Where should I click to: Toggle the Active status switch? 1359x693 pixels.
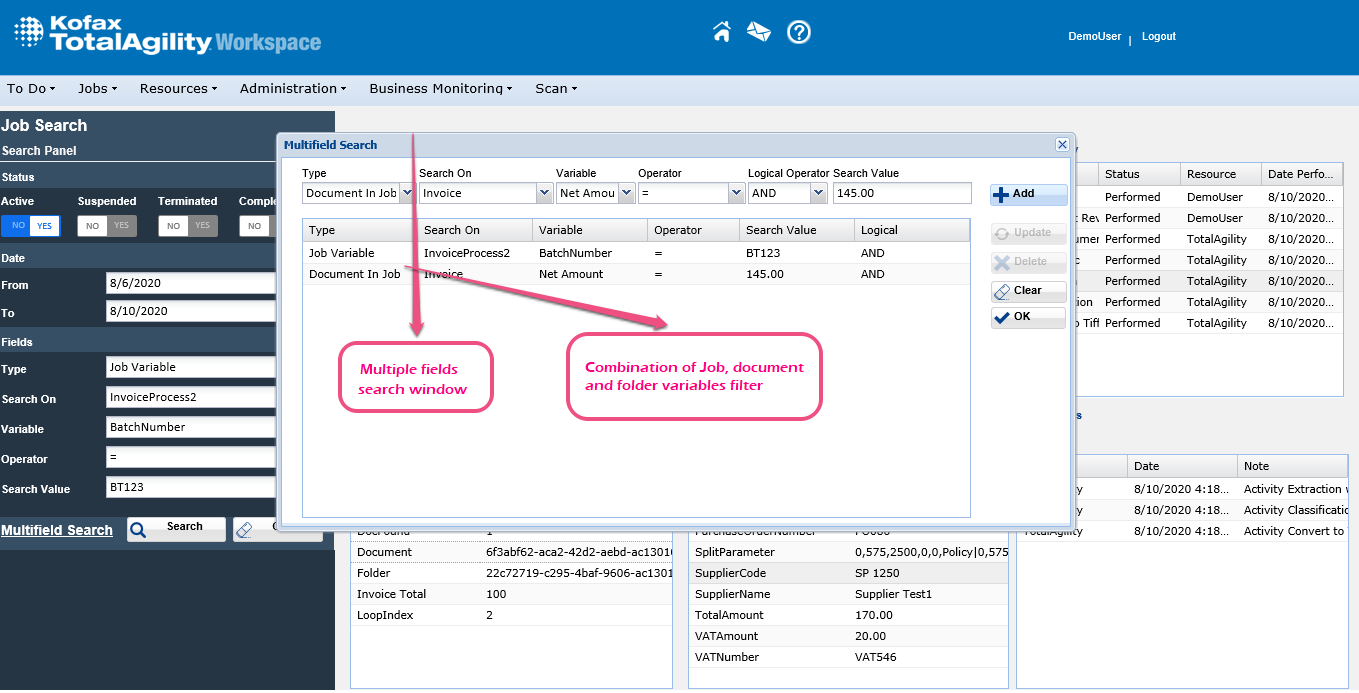click(31, 226)
